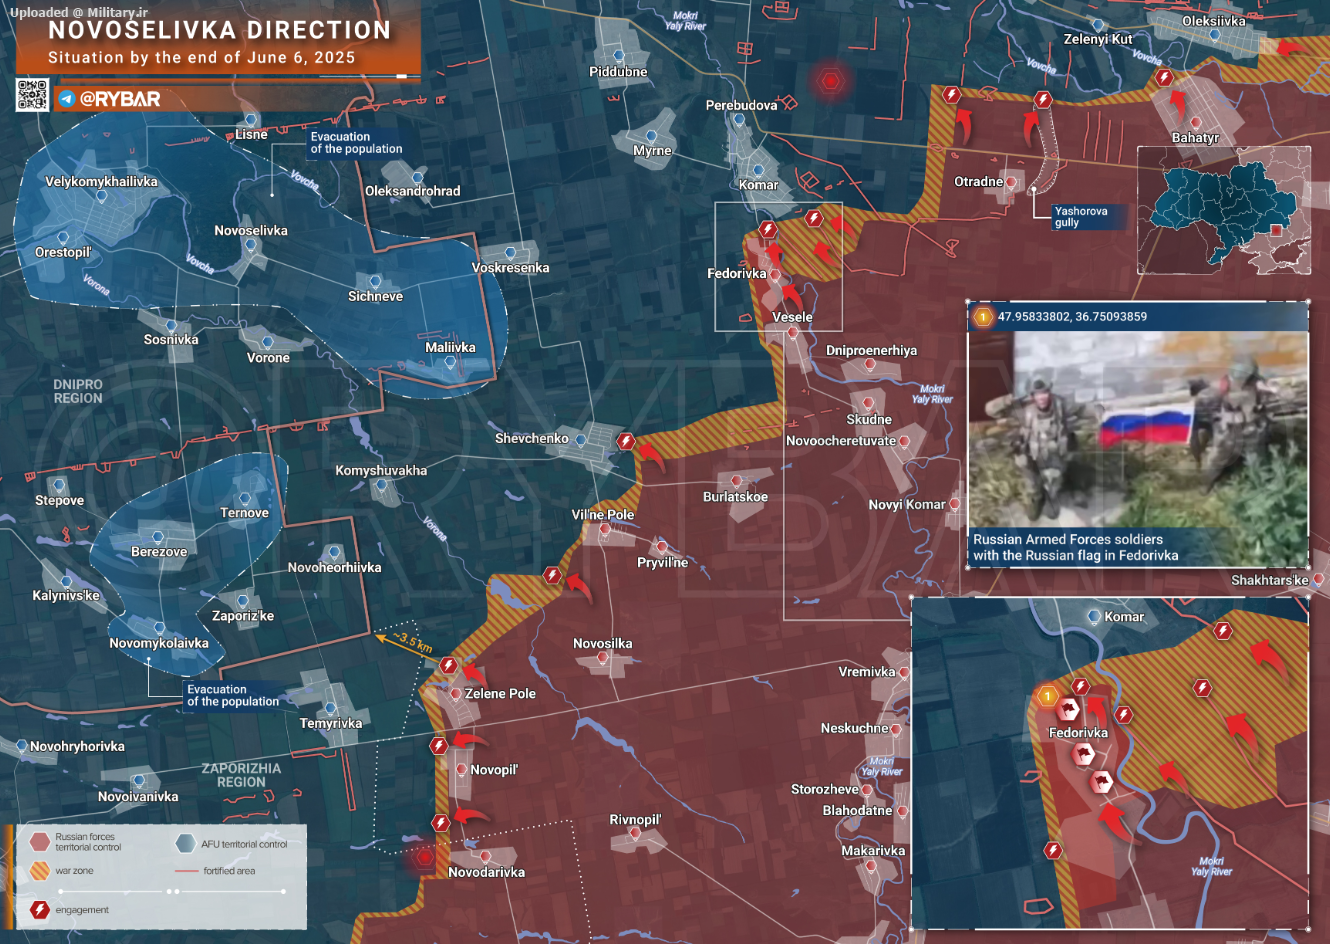Click the engagement marker northwest of Zelene Pole
The image size is (1330, 944).
pos(448,665)
